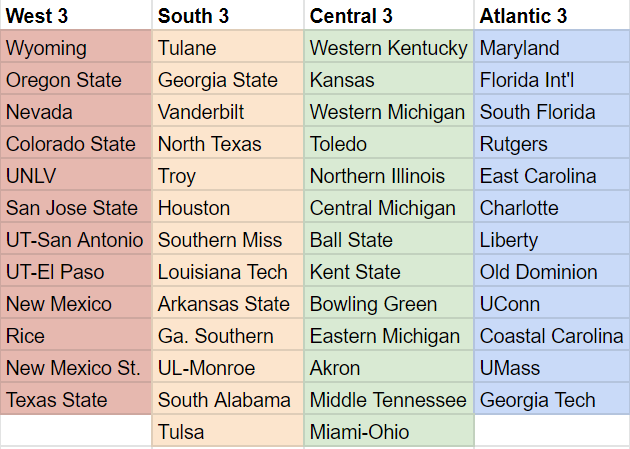Click the Rutgers cell
The width and height of the screenshot is (630, 449).
[x=552, y=143]
